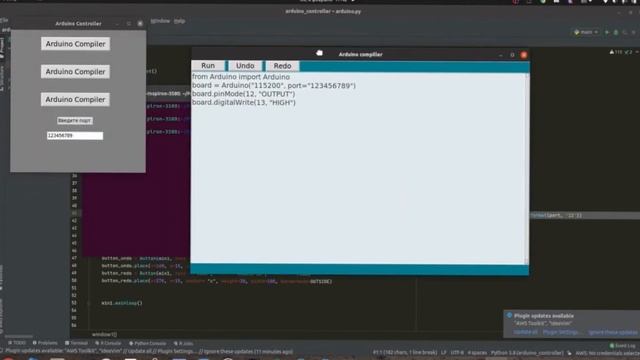Open the TODO tool window tab

pyautogui.click(x=17, y=343)
